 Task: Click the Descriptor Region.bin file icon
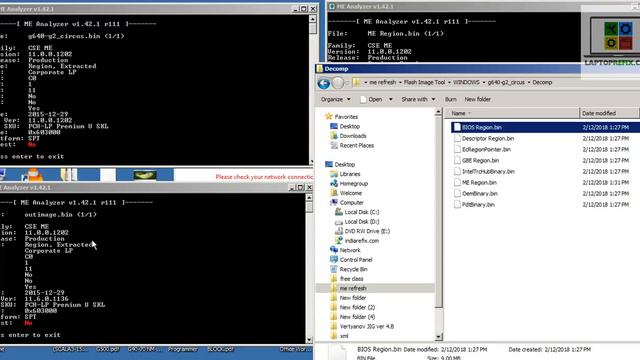[x=457, y=138]
